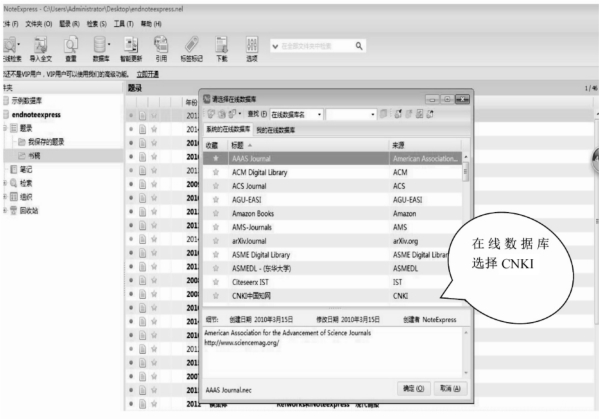This screenshot has width=599, height=419.
Task: Click the magnifier icon in the search box
Action: (359, 46)
